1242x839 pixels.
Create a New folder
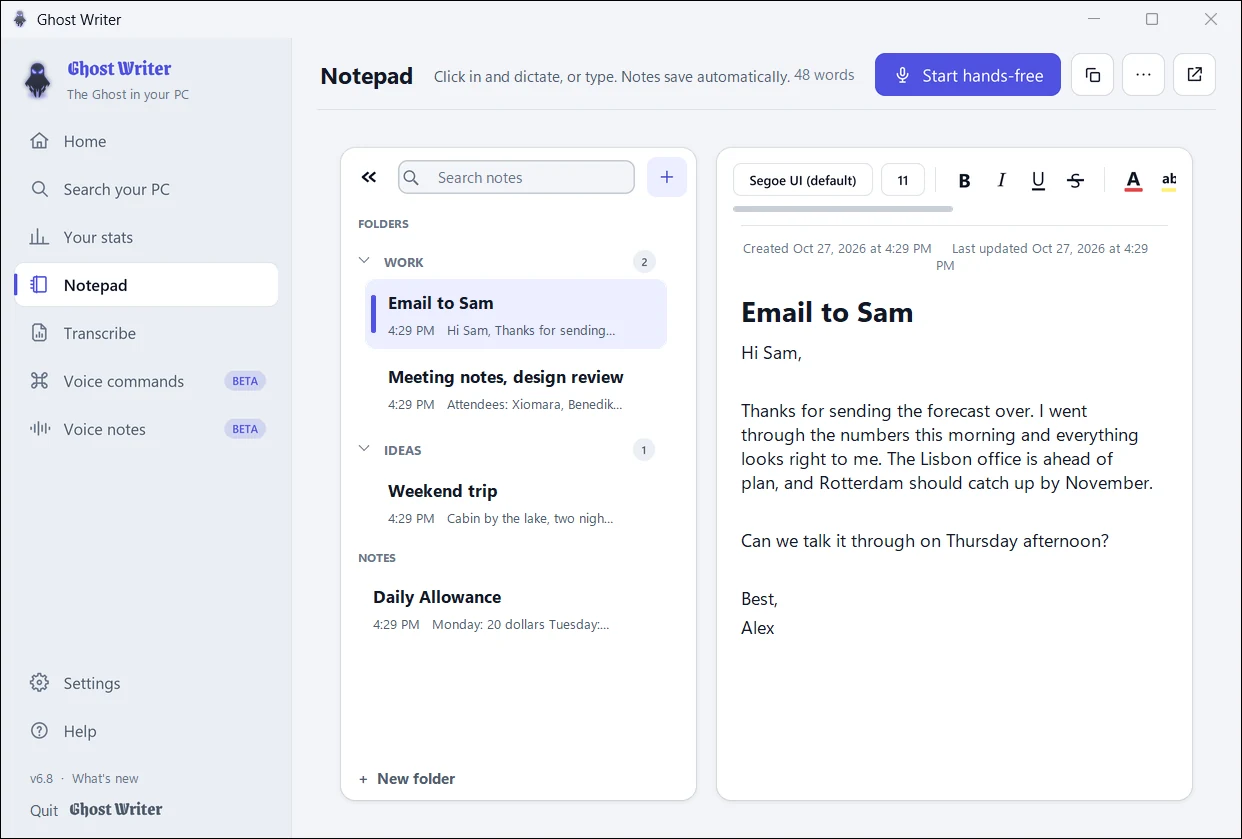[407, 778]
